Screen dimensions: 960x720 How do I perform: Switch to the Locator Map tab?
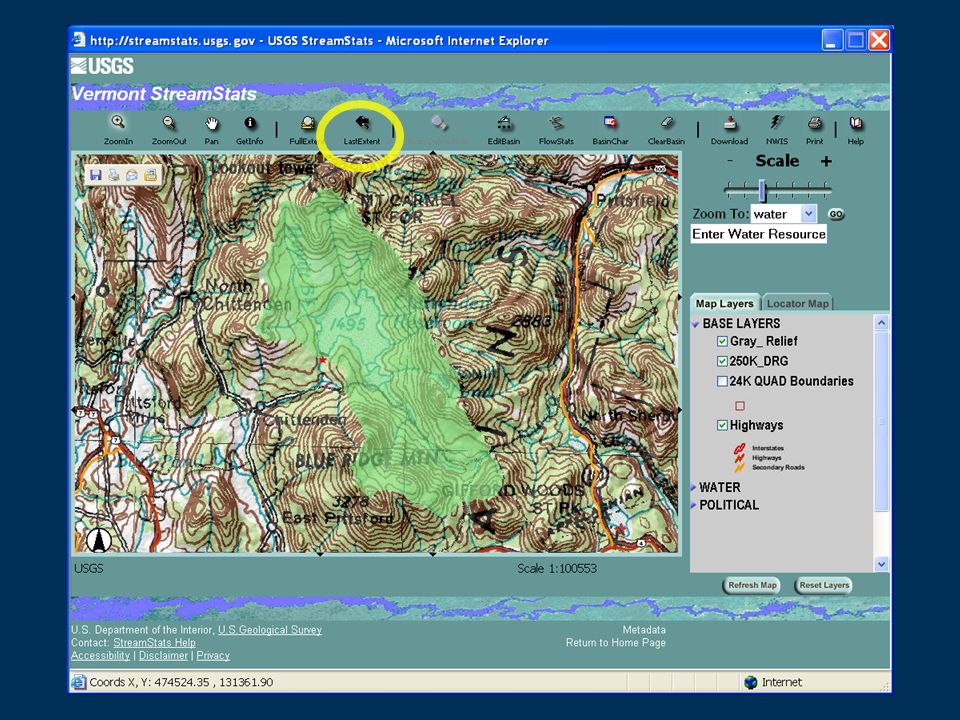tap(797, 303)
